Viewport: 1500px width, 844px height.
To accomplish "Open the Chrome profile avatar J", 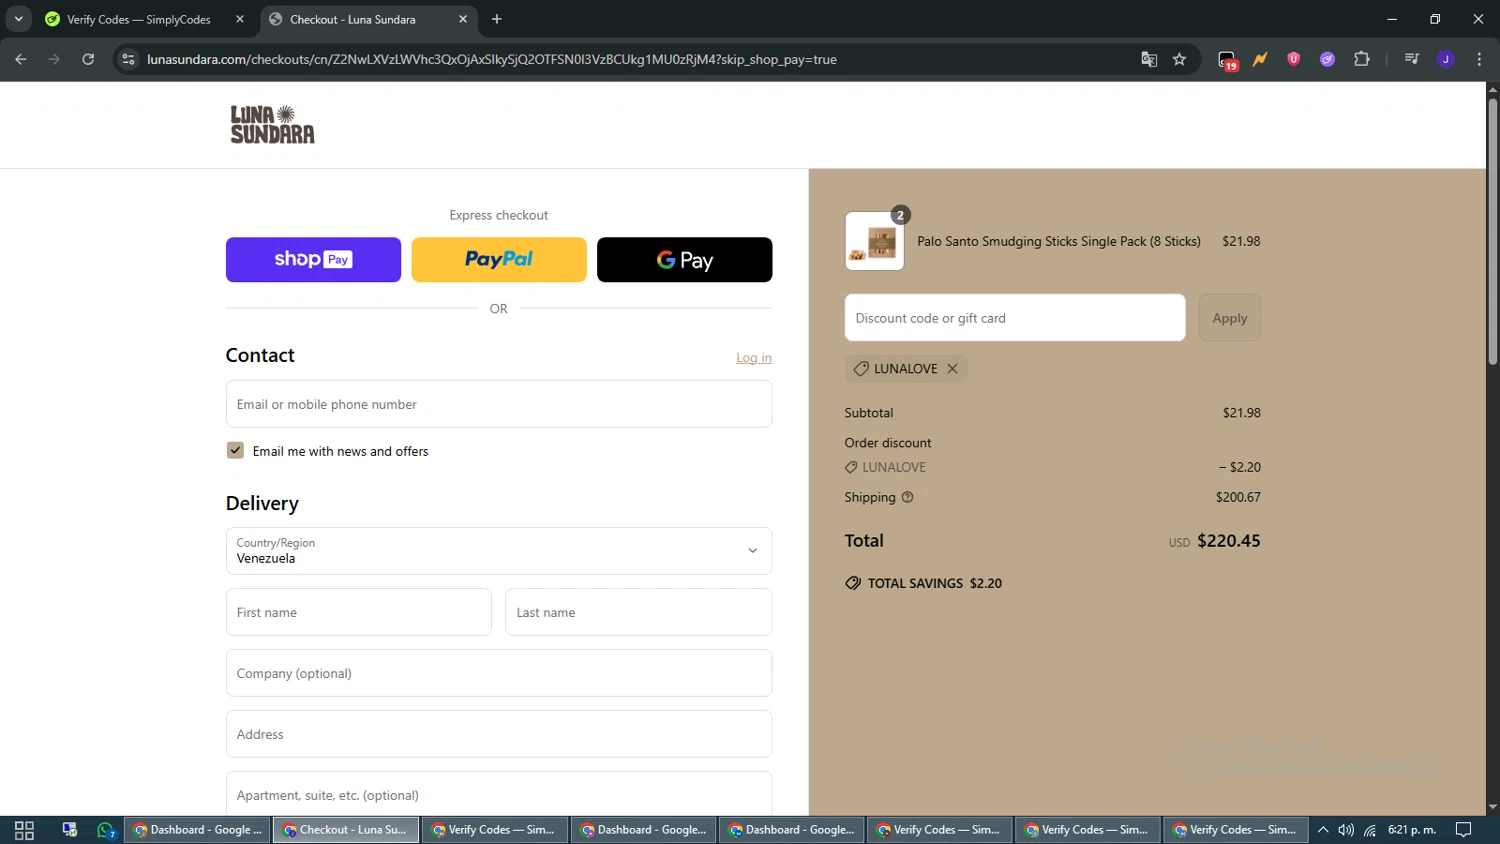I will pos(1445,59).
